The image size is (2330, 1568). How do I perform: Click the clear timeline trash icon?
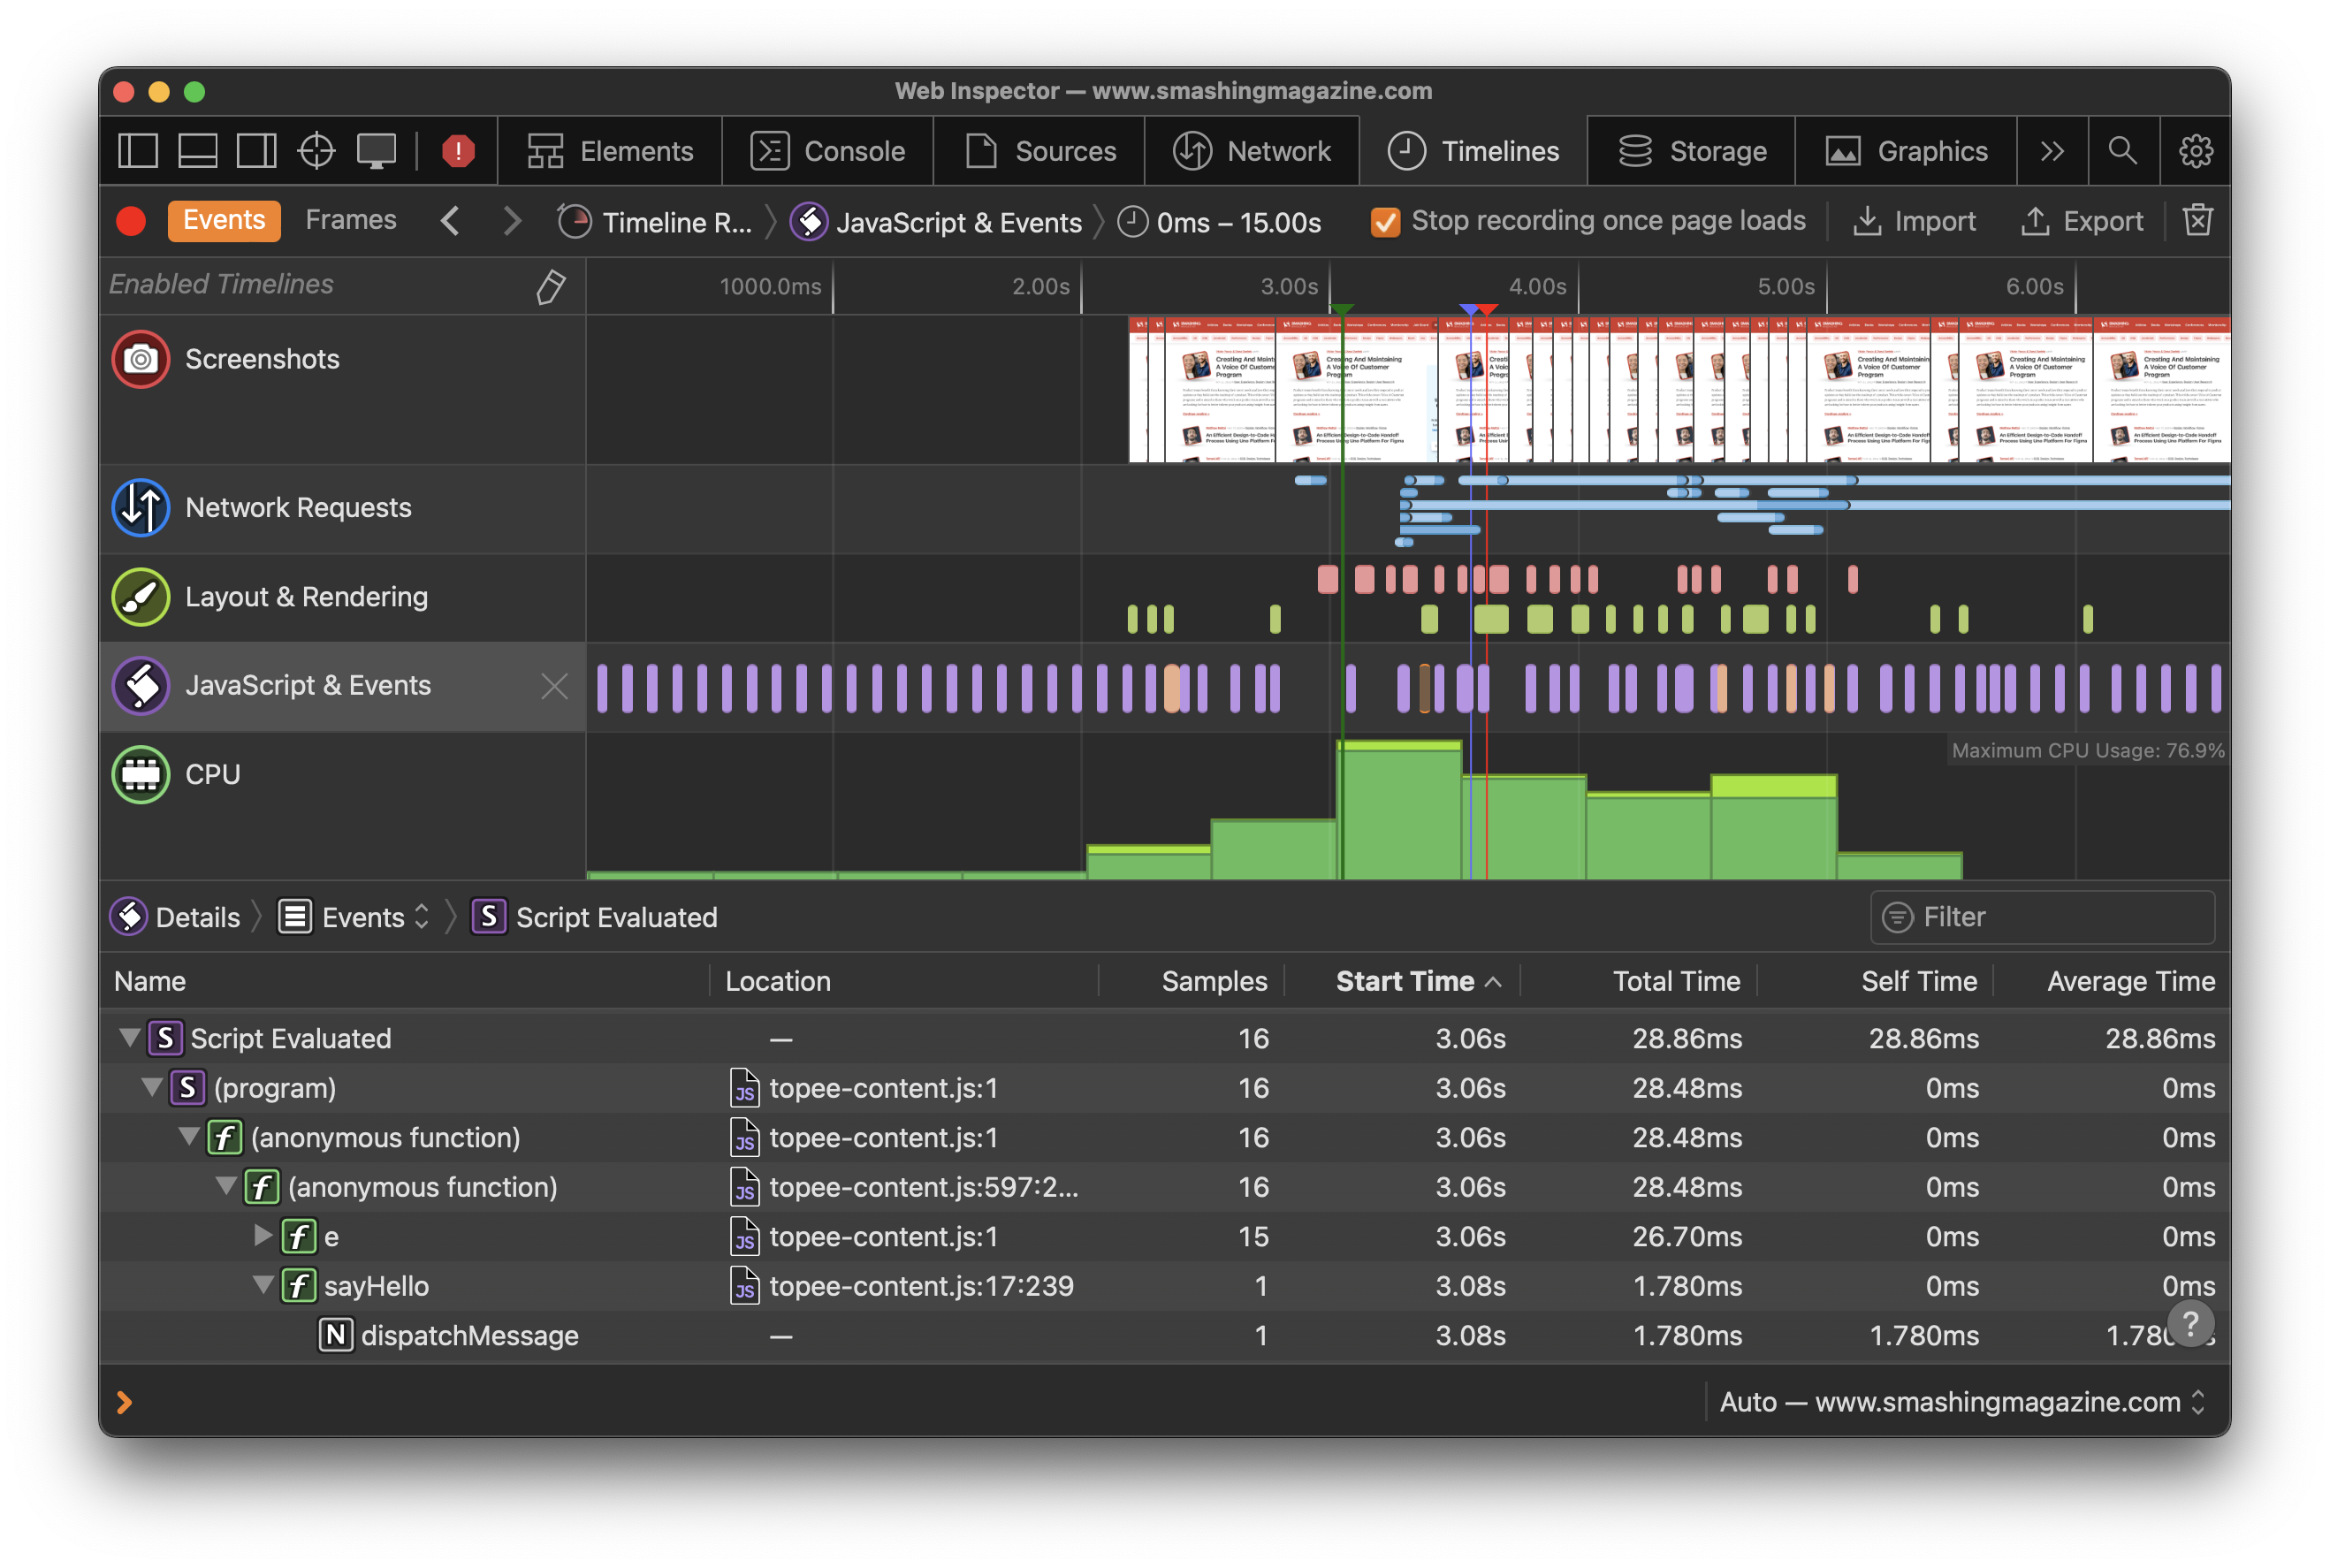tap(2197, 221)
